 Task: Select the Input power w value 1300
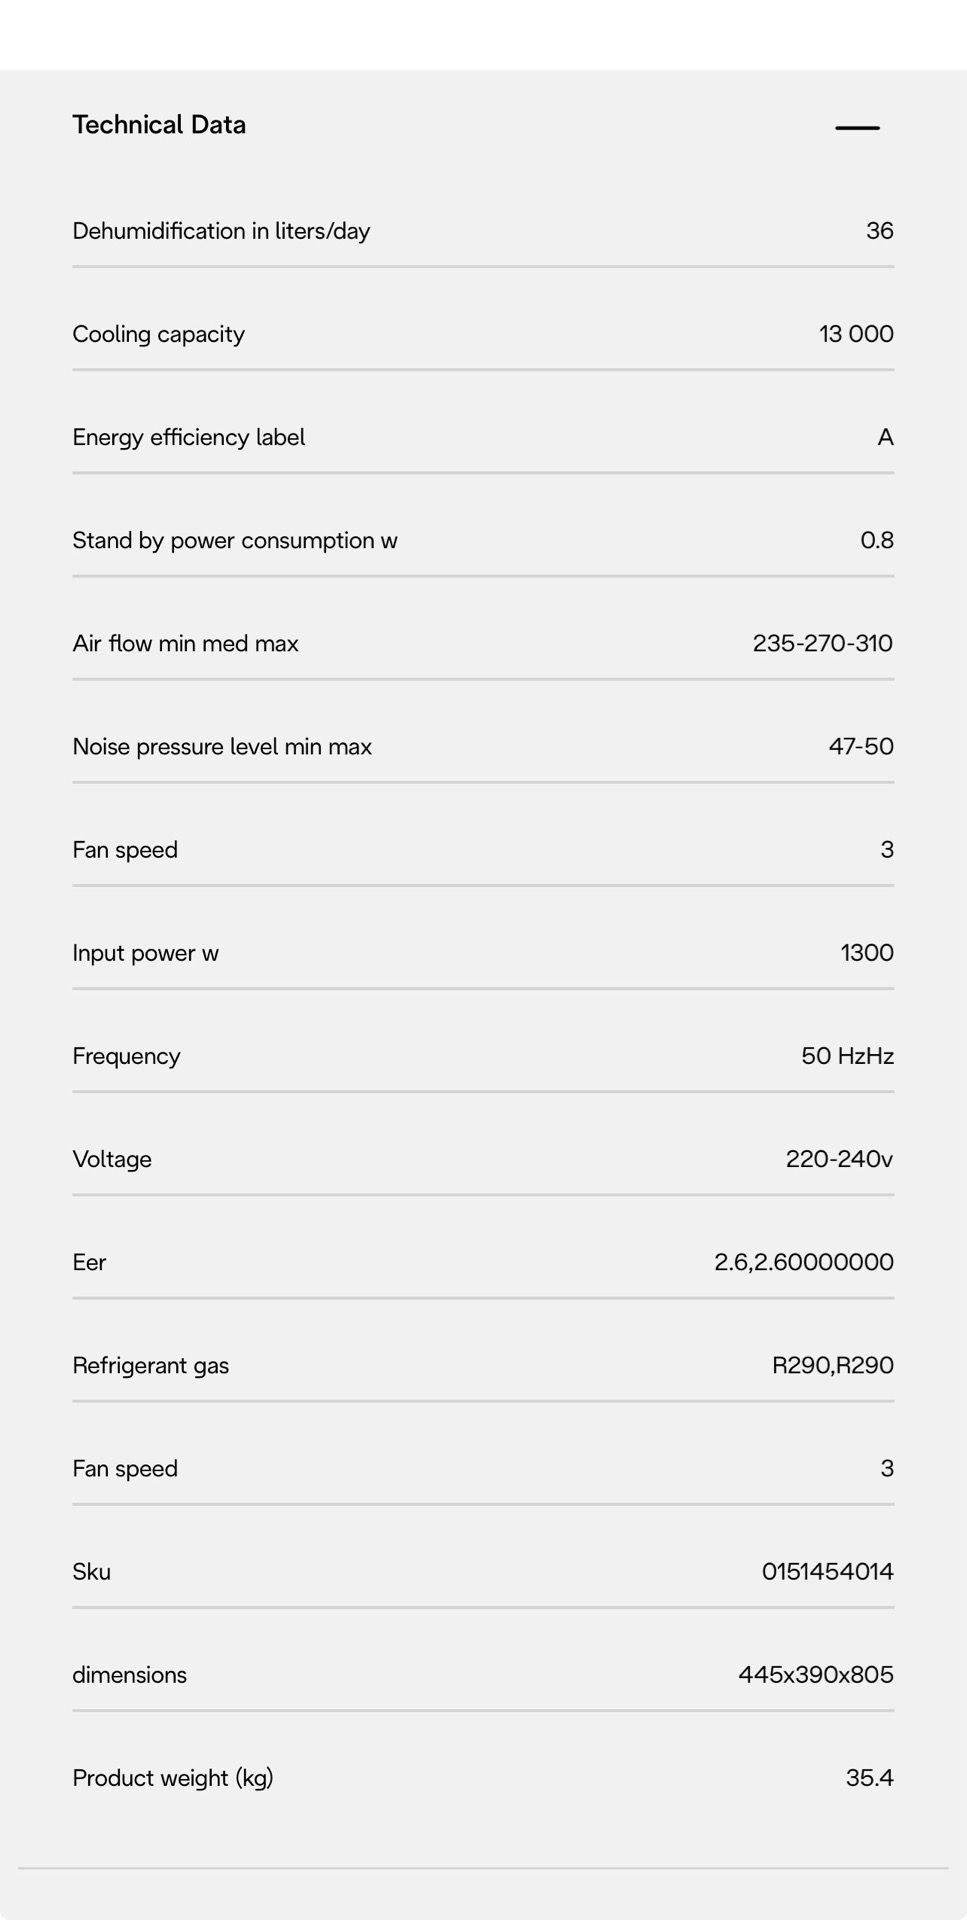[867, 953]
